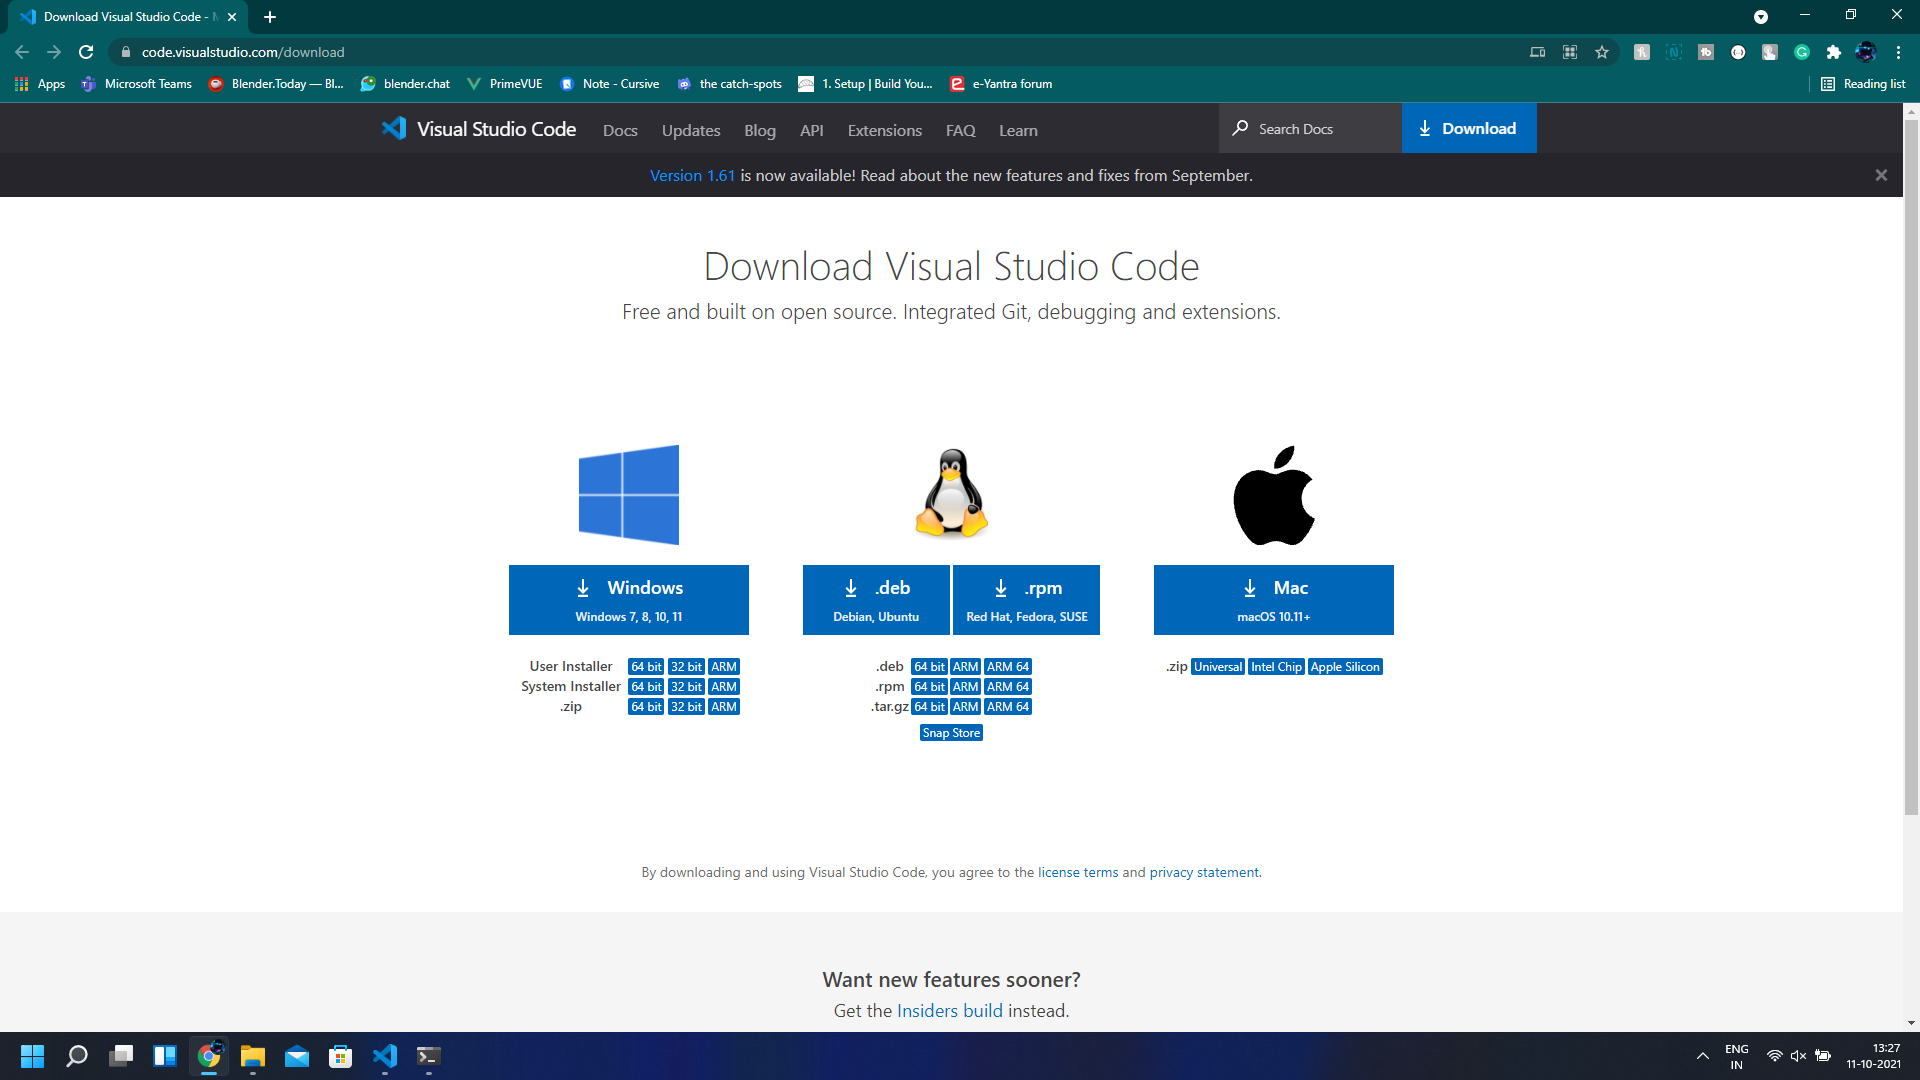Click the .deb Debian Ubuntu download button

point(877,599)
